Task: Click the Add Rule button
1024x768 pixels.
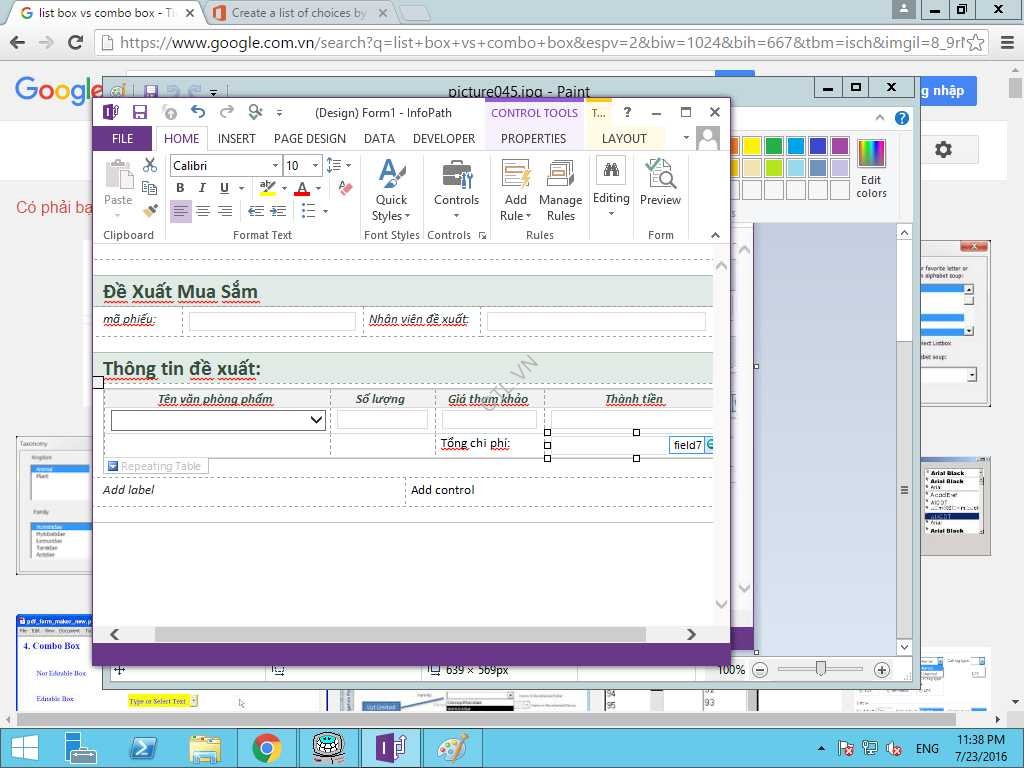Action: [515, 190]
